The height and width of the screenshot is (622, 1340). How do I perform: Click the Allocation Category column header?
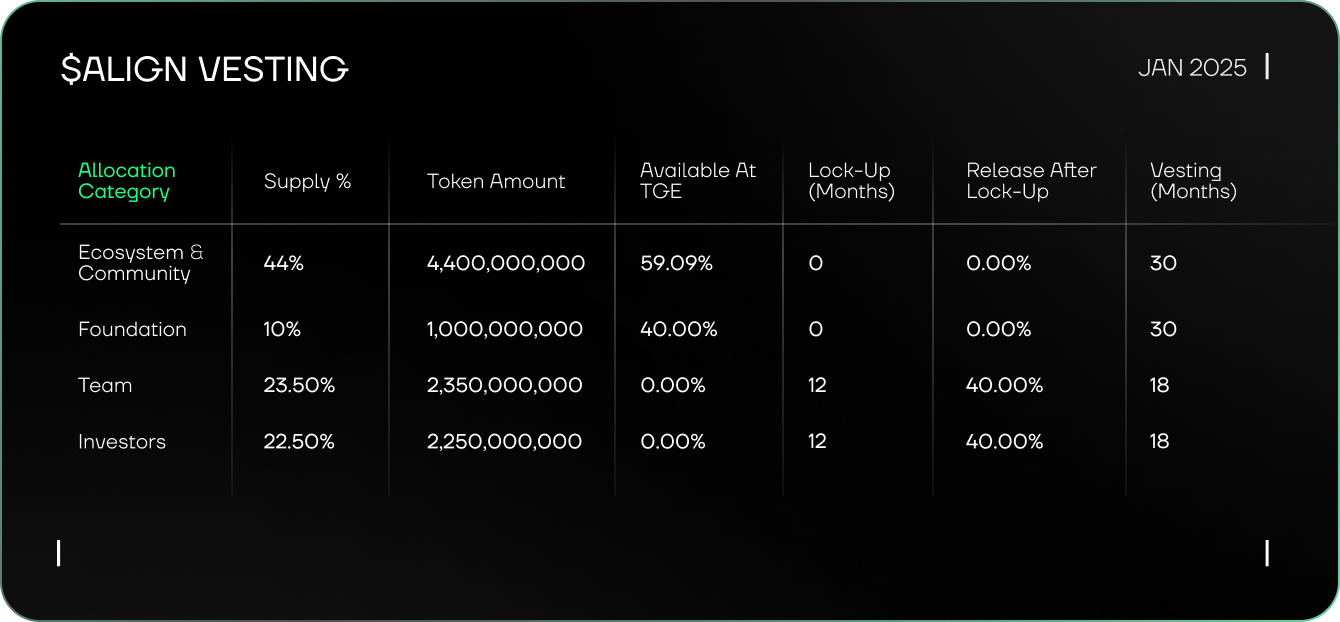[x=127, y=181]
